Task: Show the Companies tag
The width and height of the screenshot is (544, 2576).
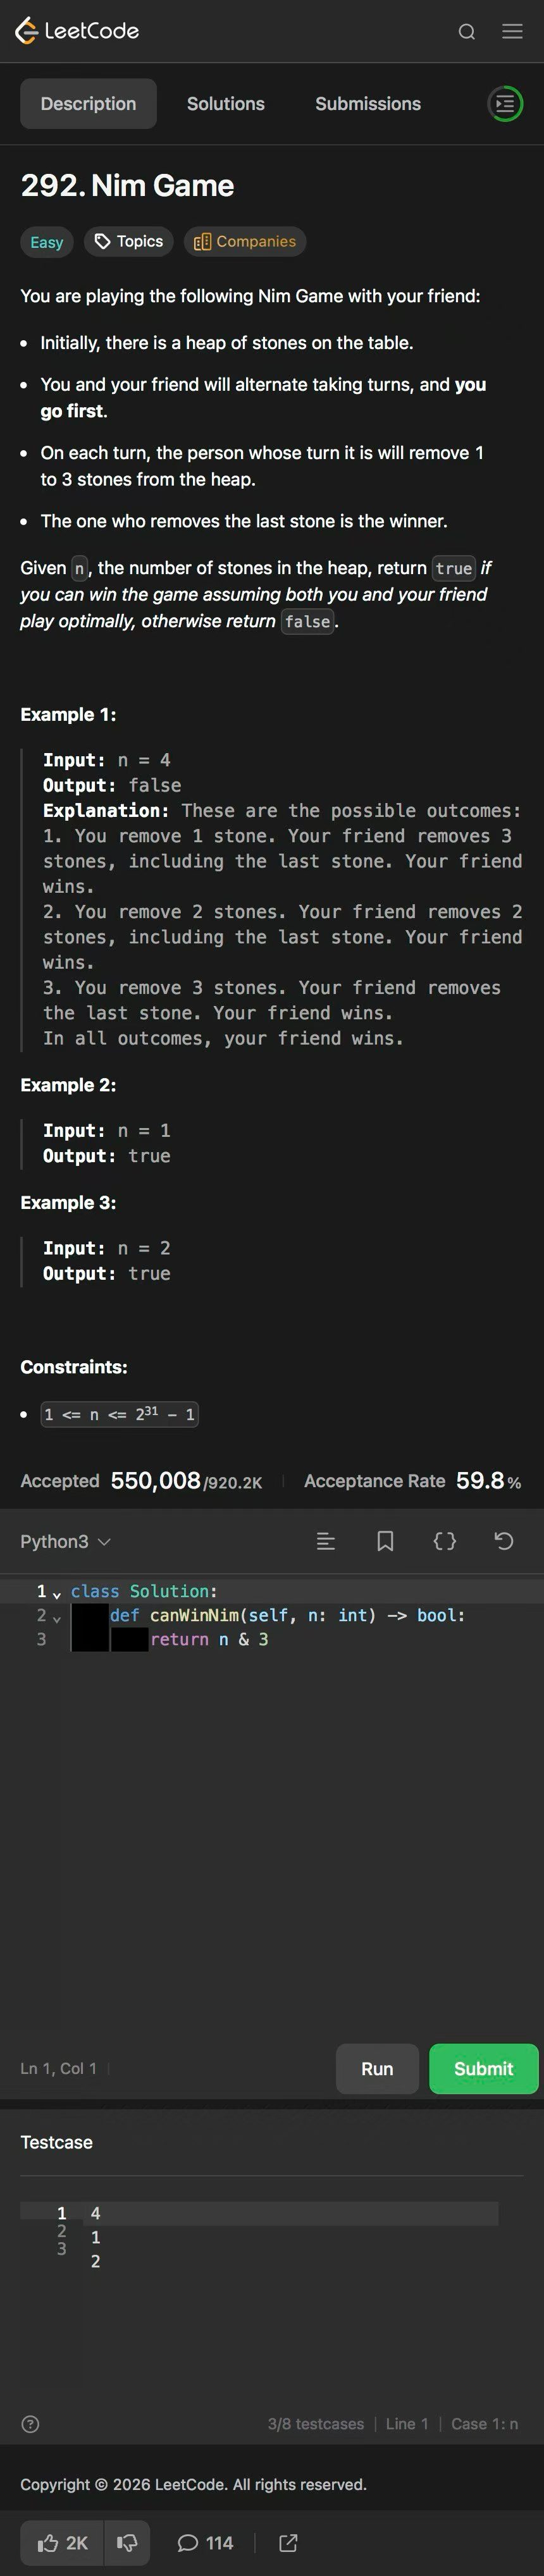Action: tap(245, 241)
